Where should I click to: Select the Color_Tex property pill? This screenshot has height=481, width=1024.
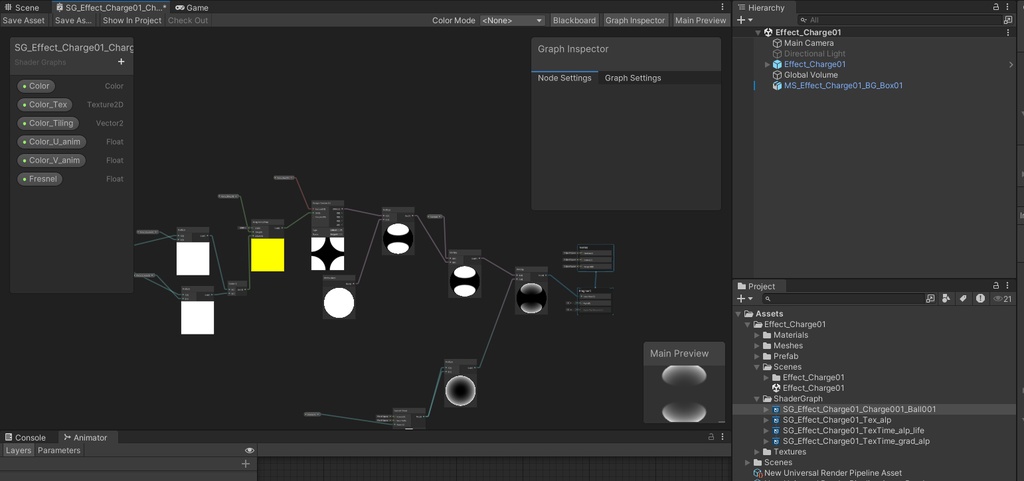tap(45, 104)
